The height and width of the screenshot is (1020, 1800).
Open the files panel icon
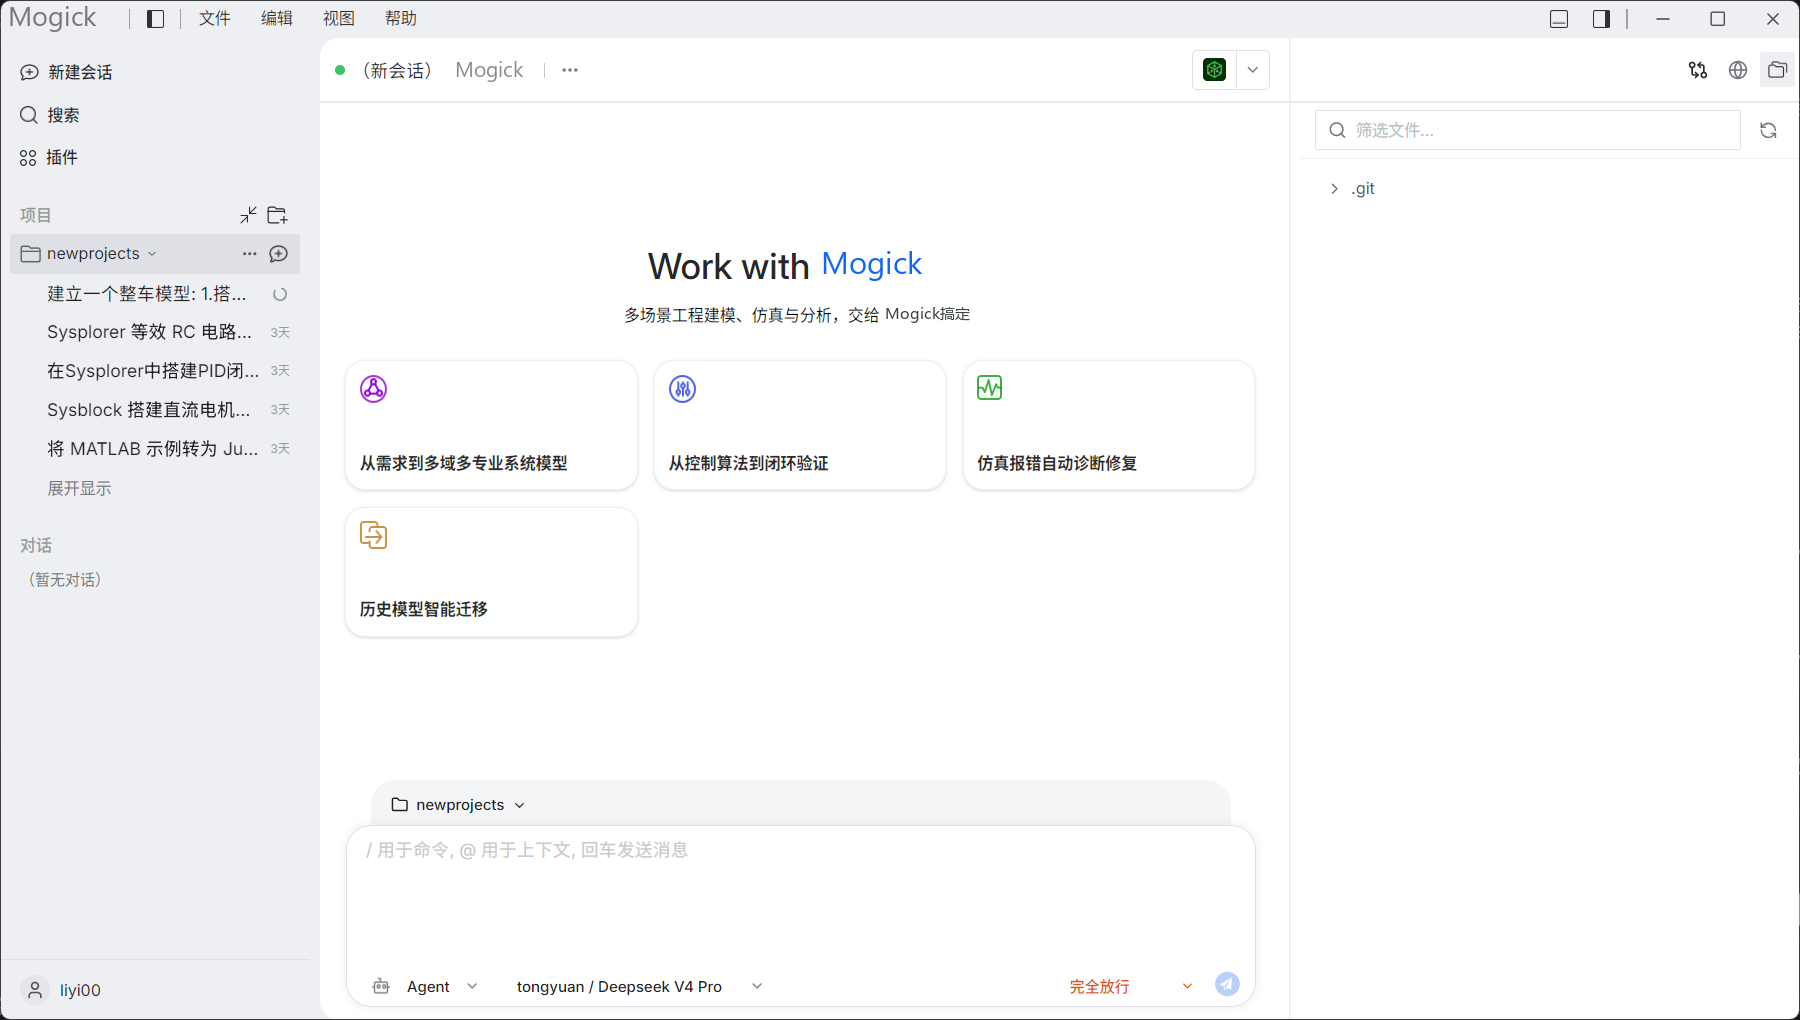pos(1777,70)
